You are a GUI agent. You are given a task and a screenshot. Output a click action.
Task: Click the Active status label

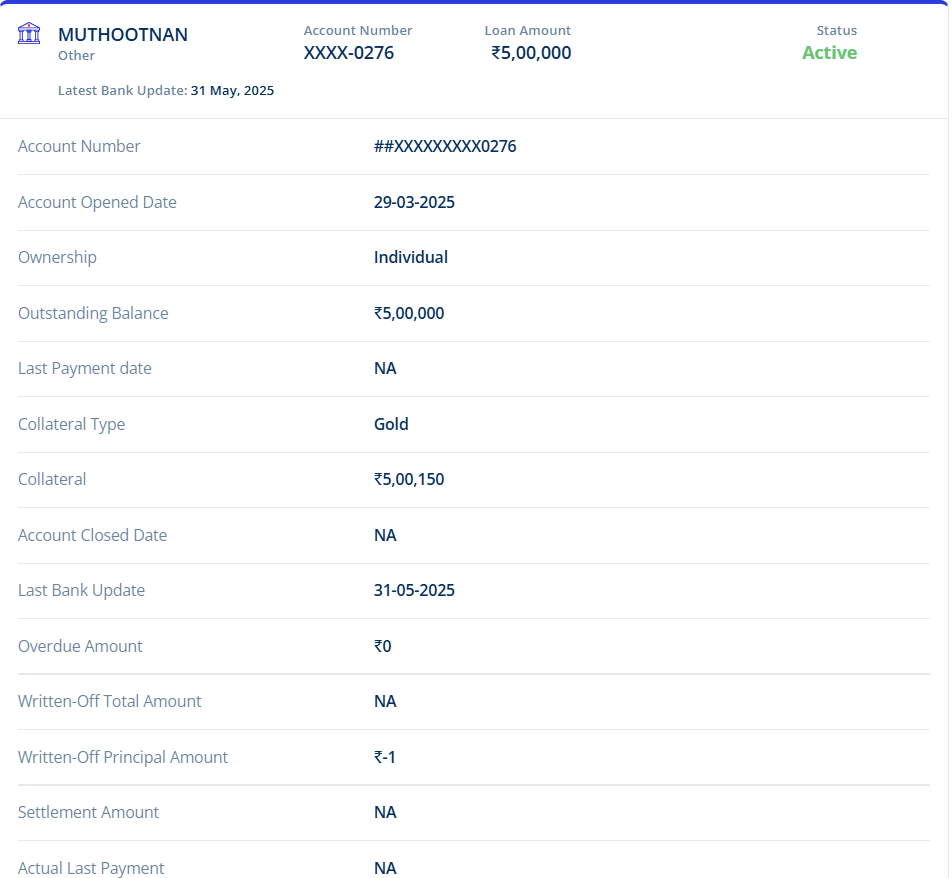[829, 53]
